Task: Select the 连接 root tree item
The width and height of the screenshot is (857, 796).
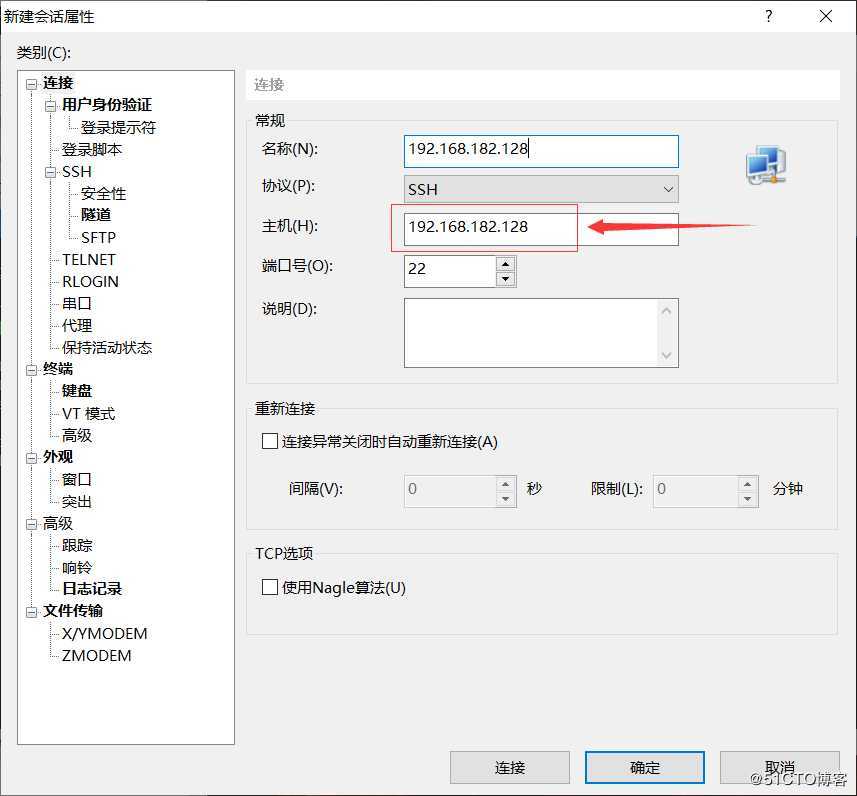Action: click(58, 83)
